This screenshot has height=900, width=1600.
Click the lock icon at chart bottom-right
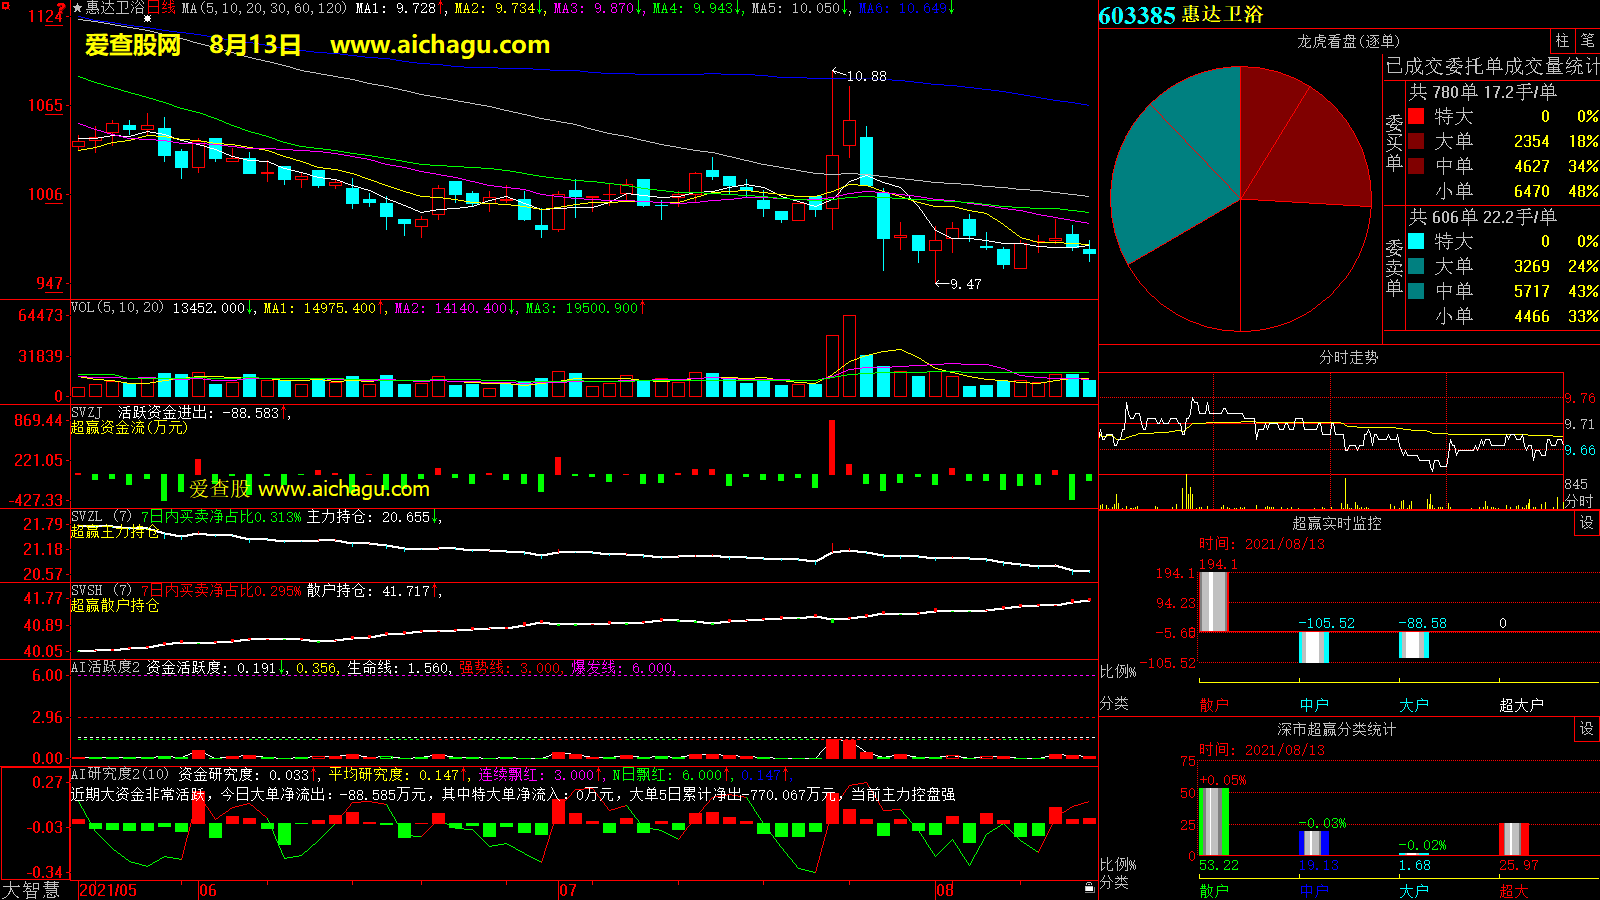tap(1089, 888)
